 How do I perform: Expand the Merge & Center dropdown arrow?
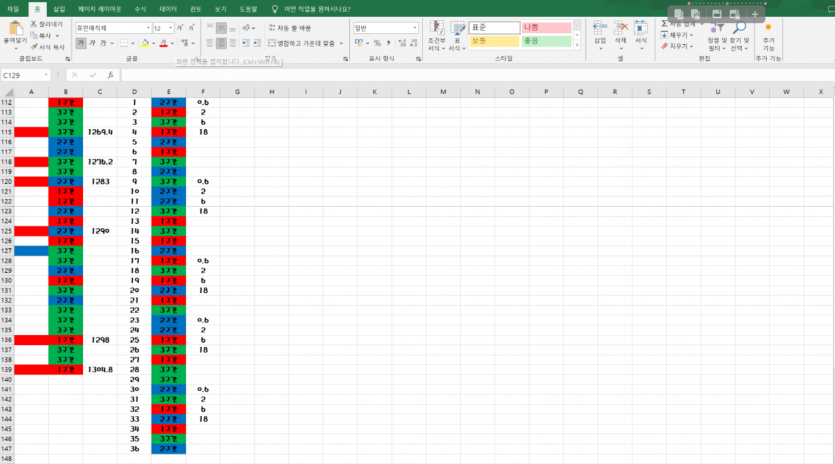click(x=341, y=43)
